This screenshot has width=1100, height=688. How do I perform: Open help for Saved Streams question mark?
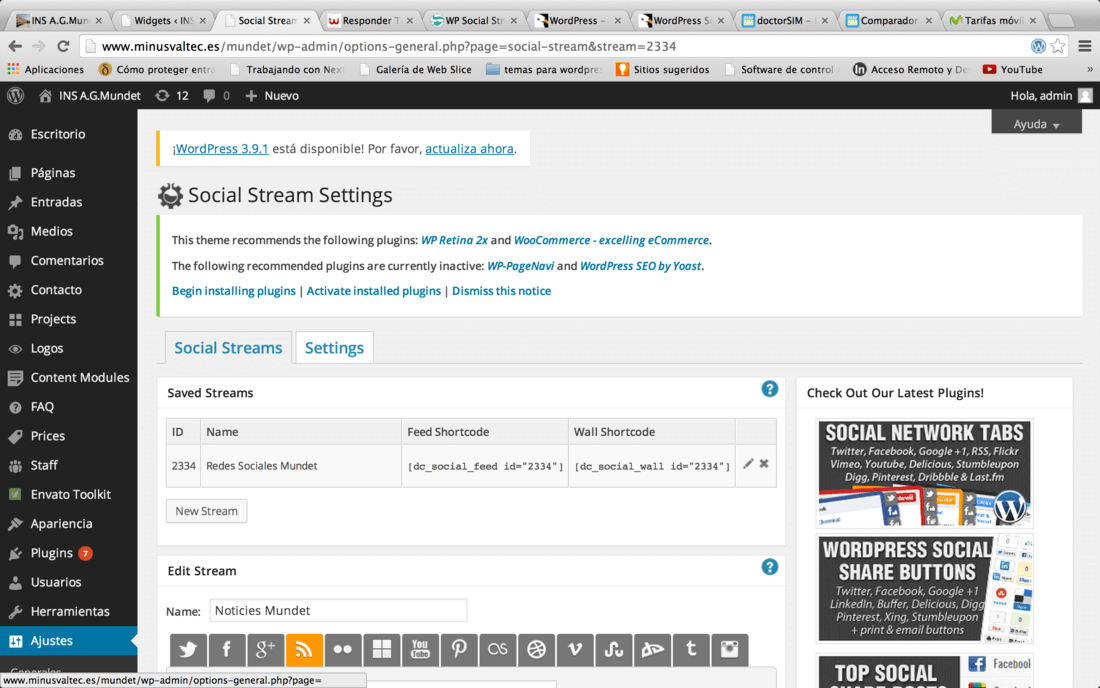pos(770,389)
